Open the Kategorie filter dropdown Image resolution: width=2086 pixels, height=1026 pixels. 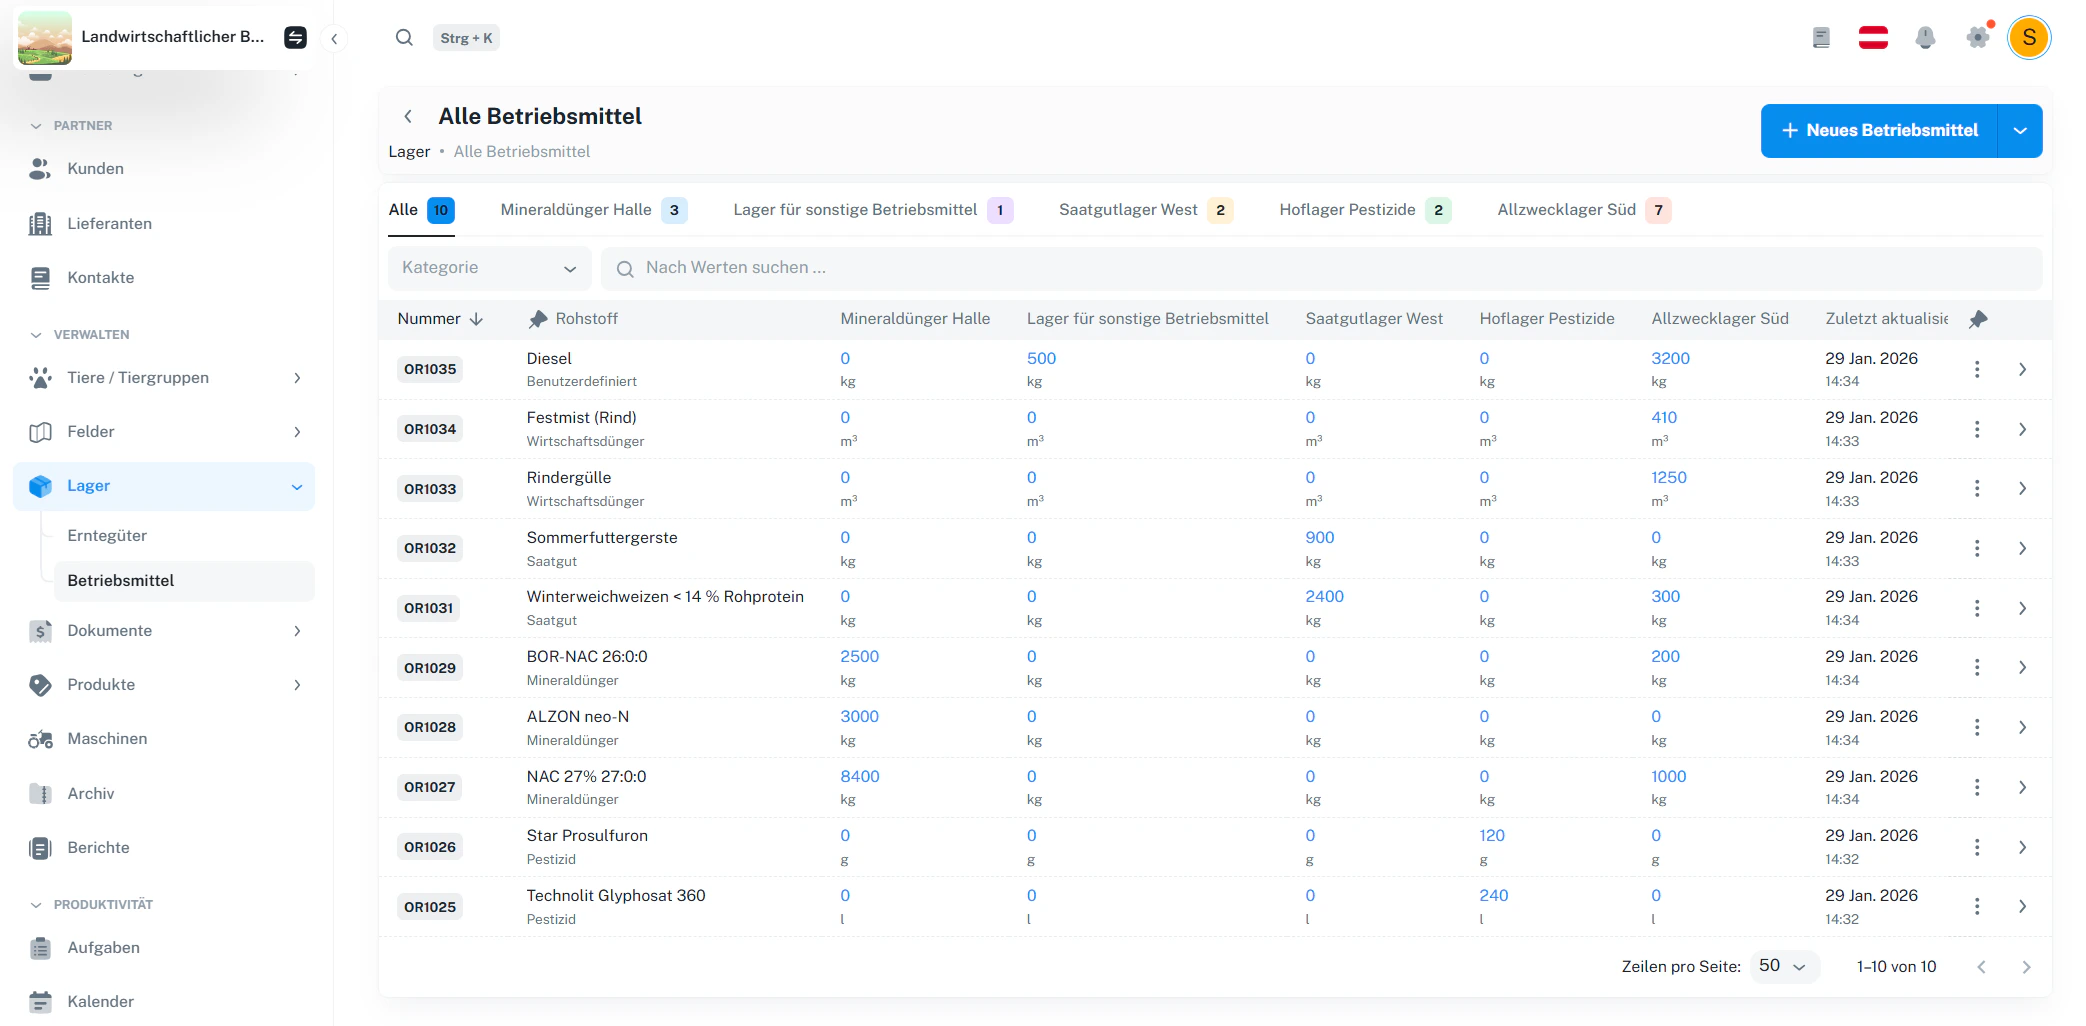point(489,268)
